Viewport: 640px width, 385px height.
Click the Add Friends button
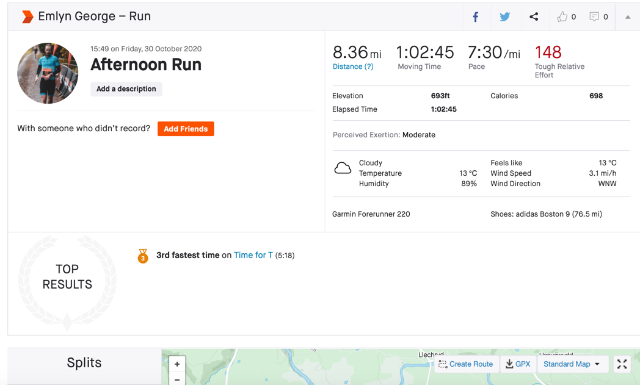pyautogui.click(x=186, y=129)
